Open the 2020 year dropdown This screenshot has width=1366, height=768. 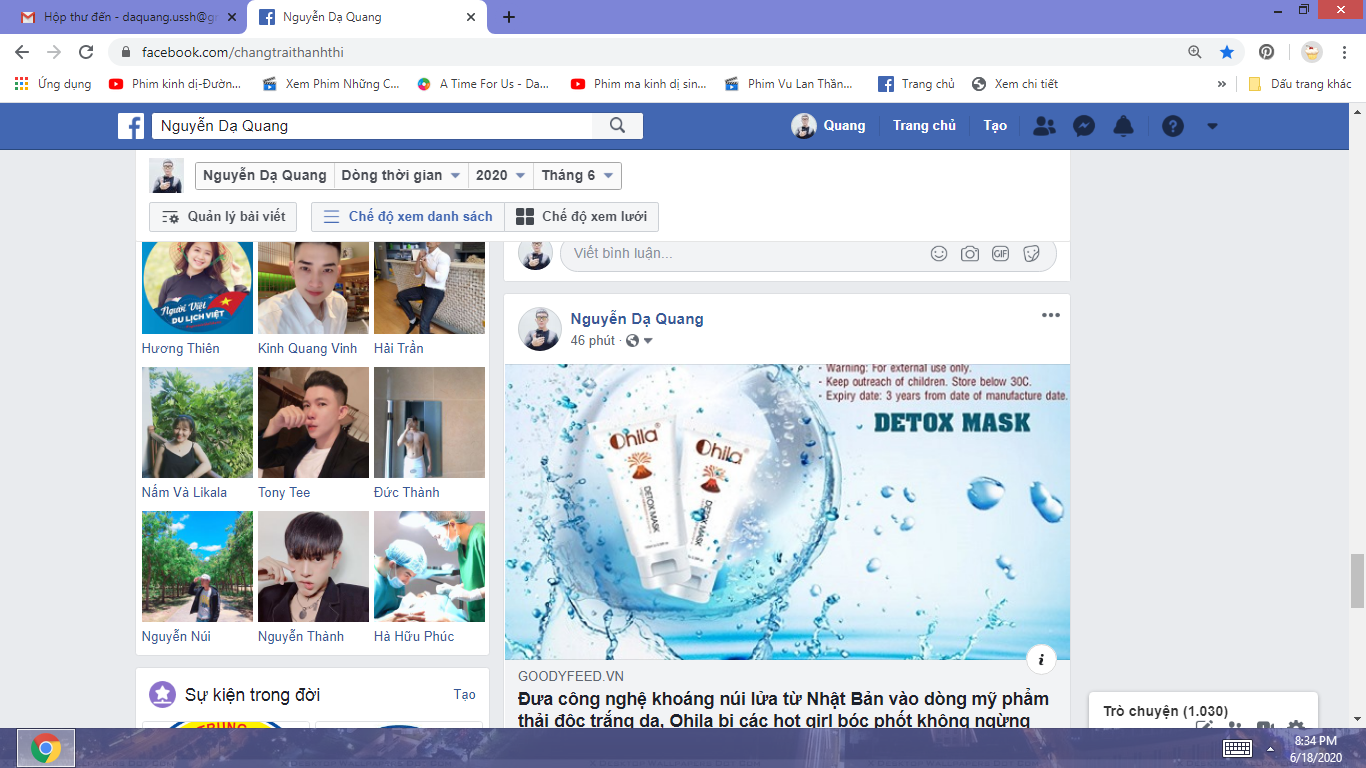pos(501,176)
